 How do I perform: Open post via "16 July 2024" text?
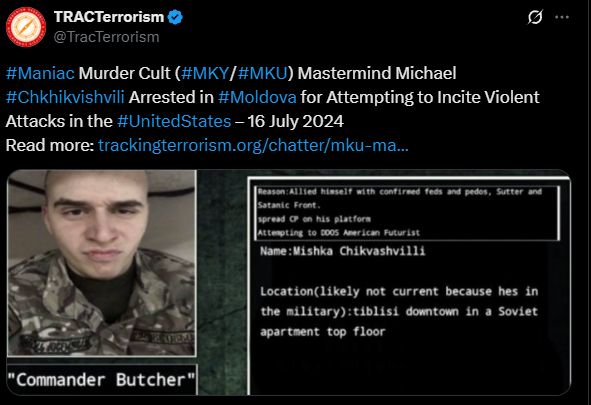tap(295, 121)
